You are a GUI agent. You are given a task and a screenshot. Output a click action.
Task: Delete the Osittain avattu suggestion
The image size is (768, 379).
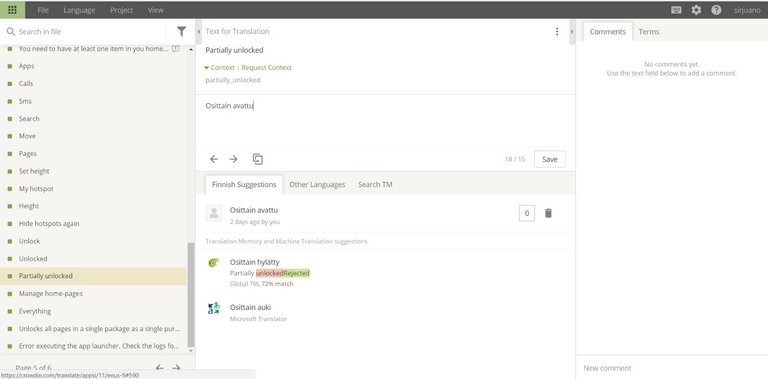click(548, 213)
